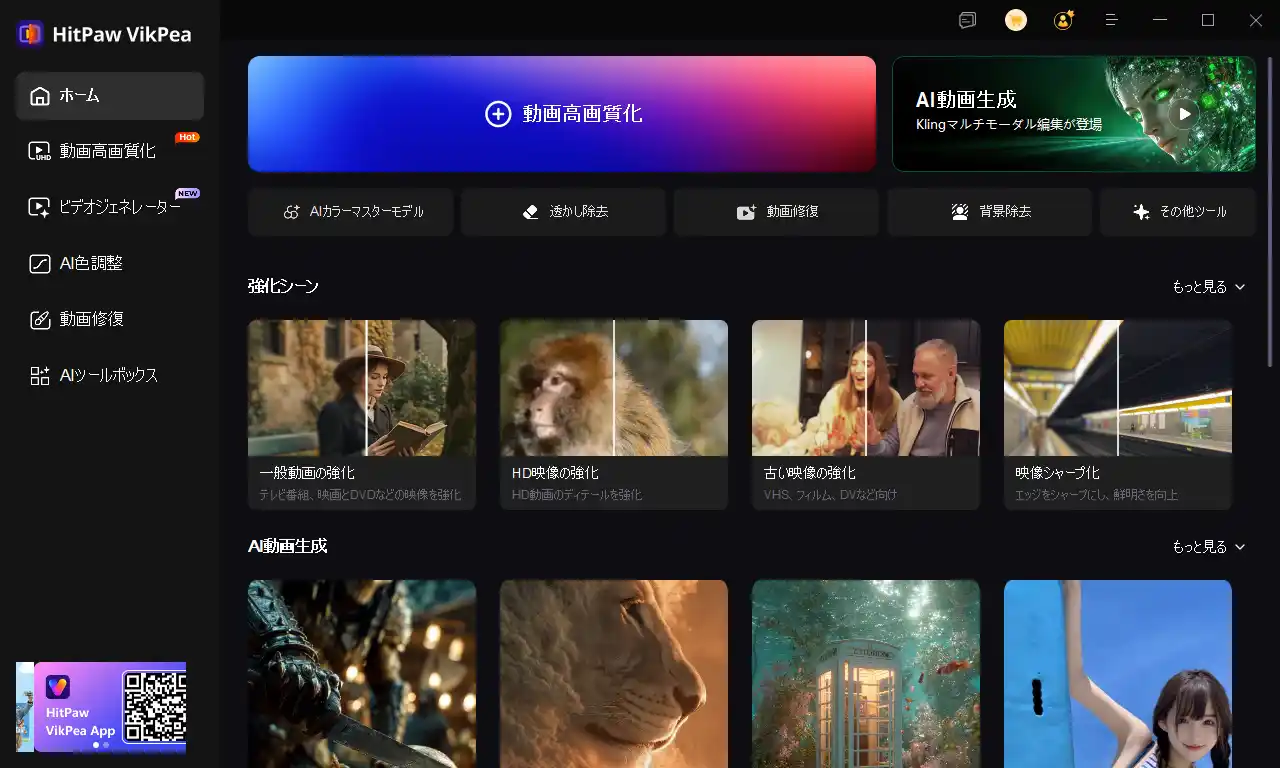
Task: Click the その他ツール sparkle icon
Action: pyautogui.click(x=1141, y=212)
